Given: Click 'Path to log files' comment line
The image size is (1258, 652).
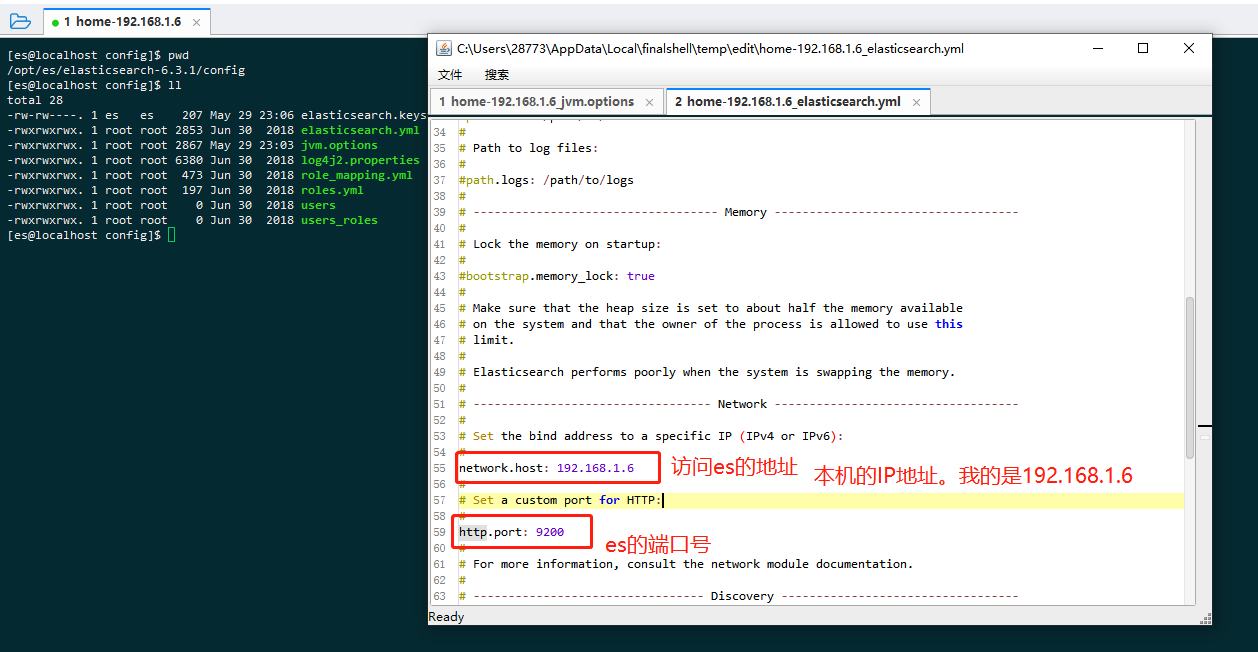Looking at the screenshot, I should (528, 148).
